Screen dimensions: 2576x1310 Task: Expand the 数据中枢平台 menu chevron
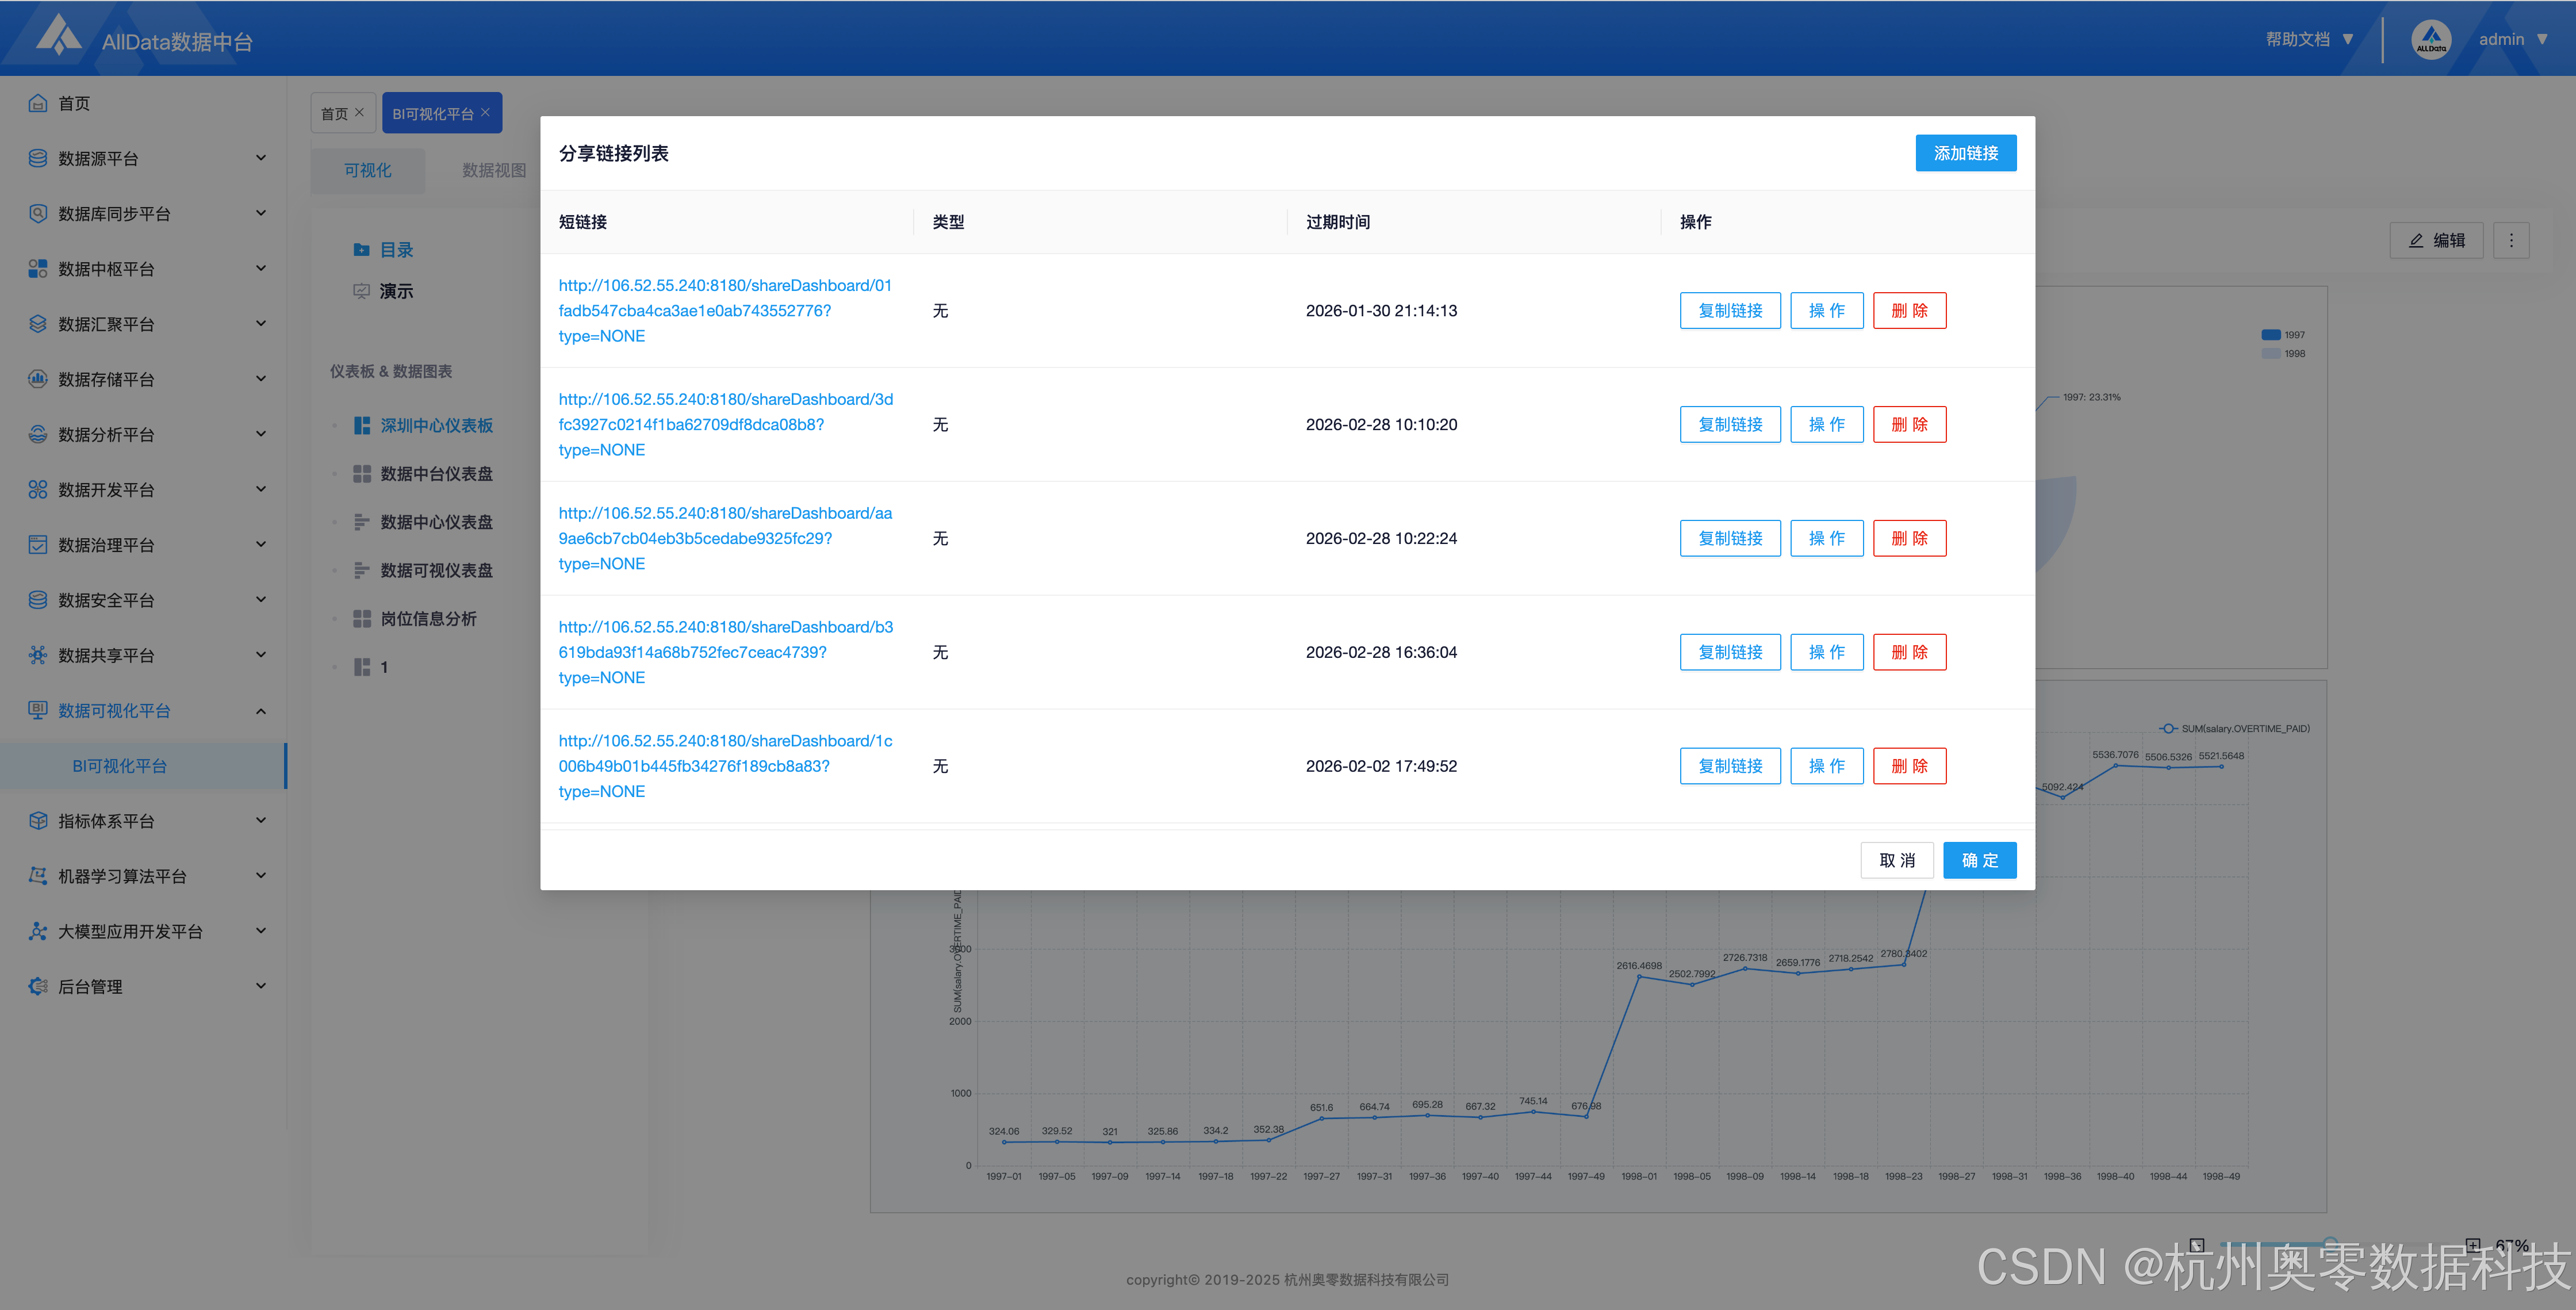click(x=261, y=268)
